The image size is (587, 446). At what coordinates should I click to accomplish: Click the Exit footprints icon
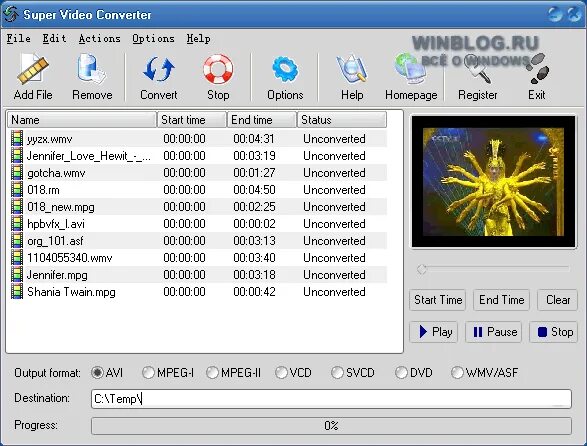click(537, 69)
